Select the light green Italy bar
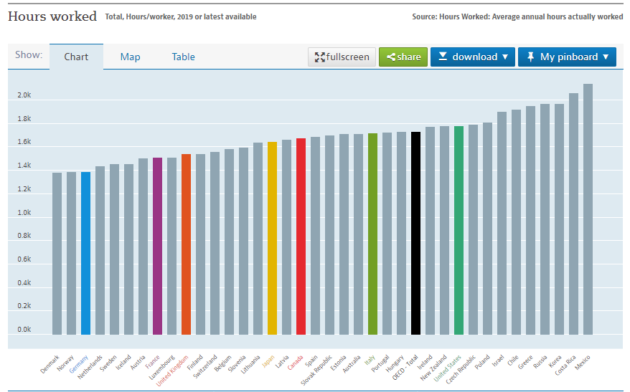This screenshot has height=392, width=630. (372, 234)
